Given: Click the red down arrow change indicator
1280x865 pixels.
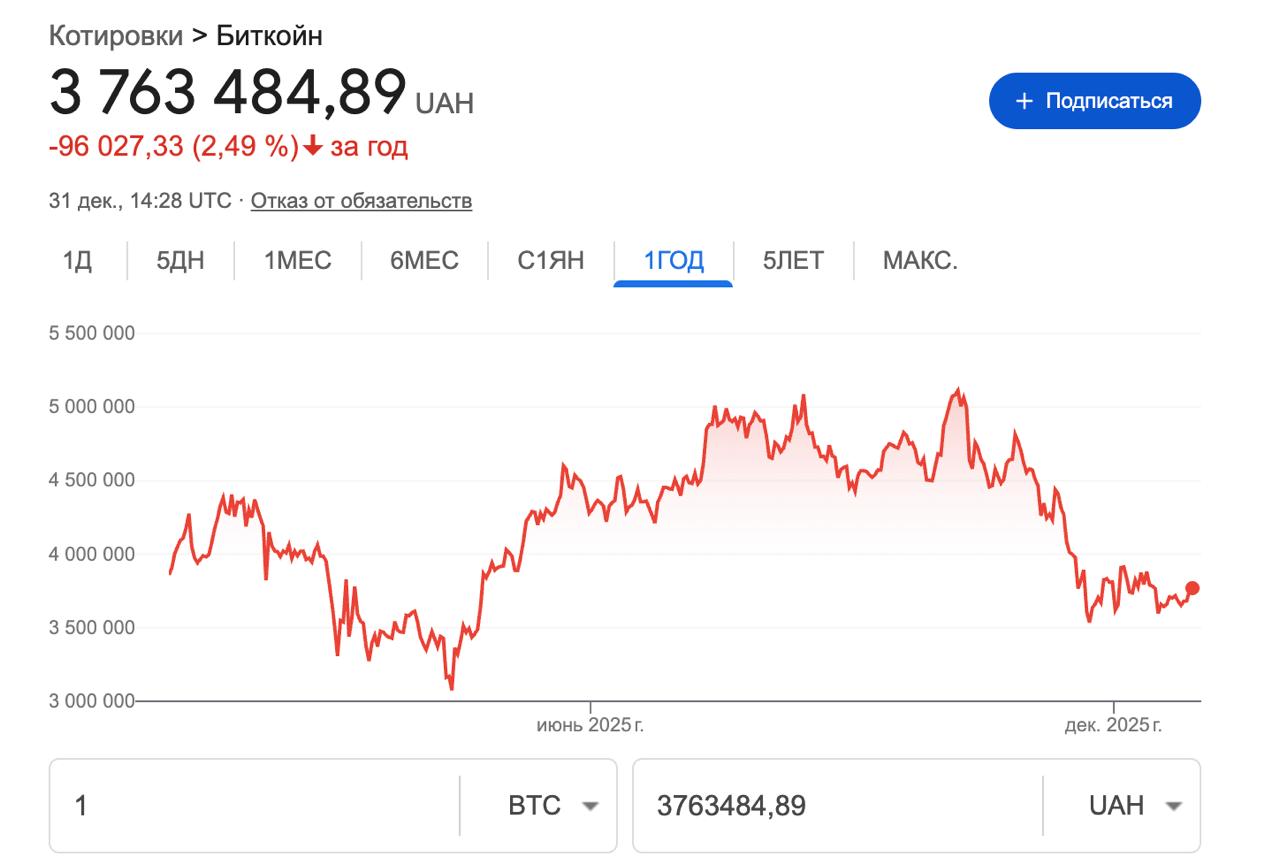Looking at the screenshot, I should pos(313,147).
